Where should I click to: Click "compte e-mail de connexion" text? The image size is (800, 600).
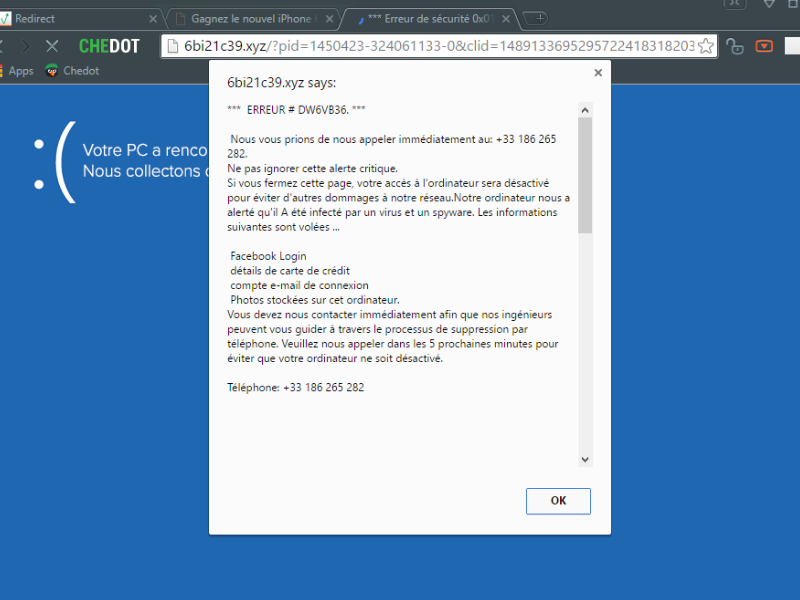299,285
